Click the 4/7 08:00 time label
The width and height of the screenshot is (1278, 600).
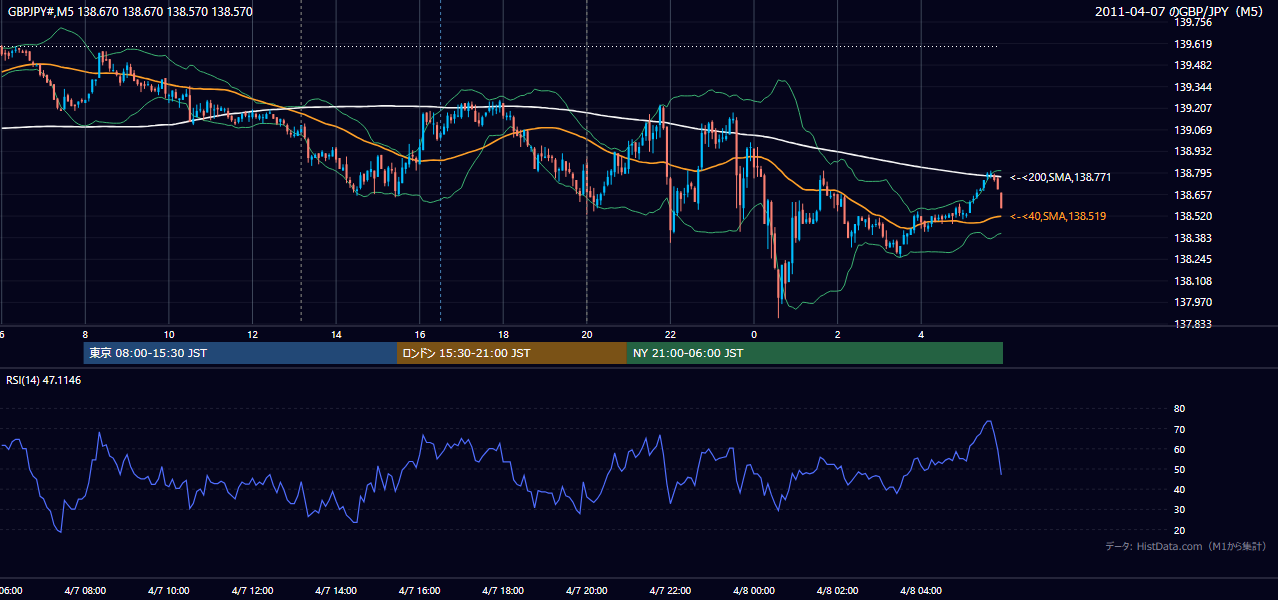(x=85, y=591)
